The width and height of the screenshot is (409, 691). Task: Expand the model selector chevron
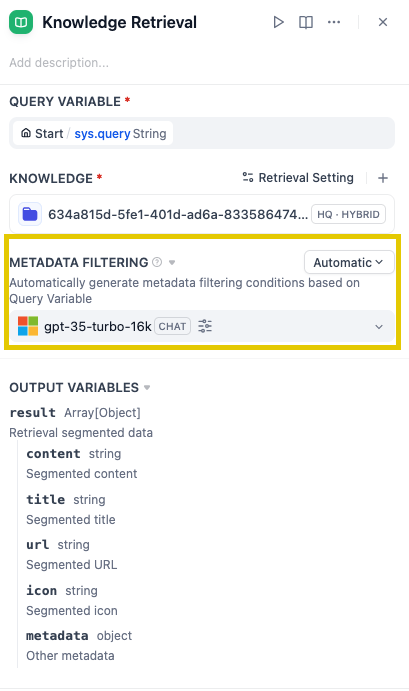point(379,327)
